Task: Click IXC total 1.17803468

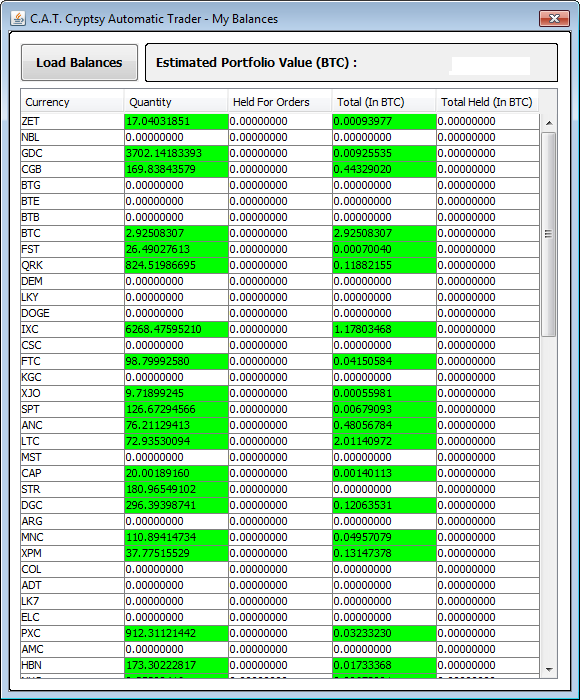Action: 384,329
